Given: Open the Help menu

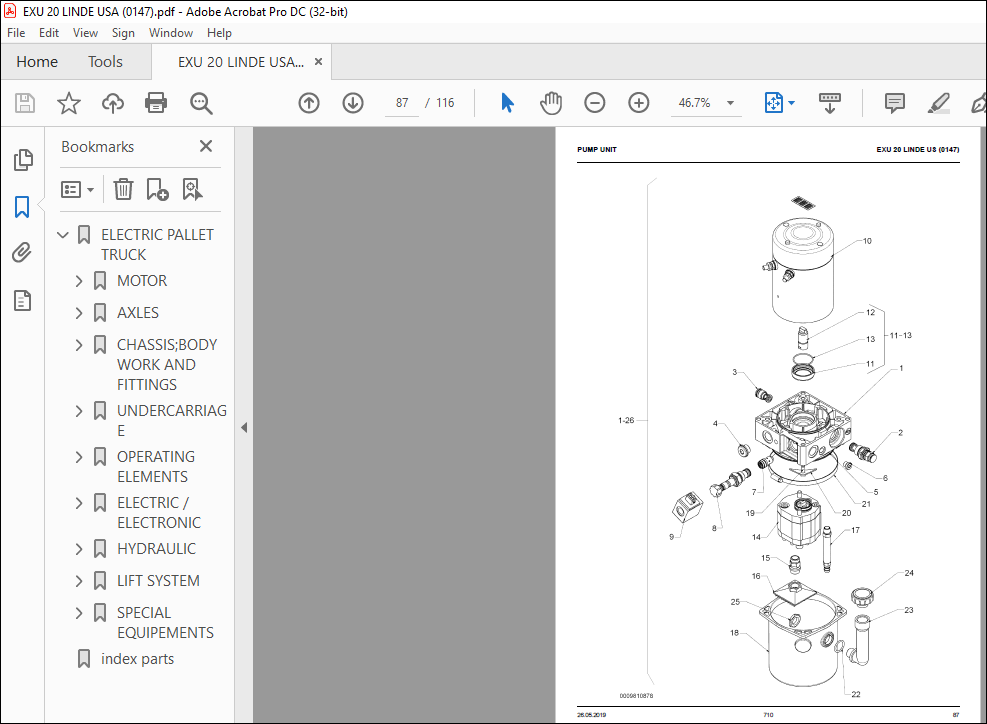Looking at the screenshot, I should point(219,33).
